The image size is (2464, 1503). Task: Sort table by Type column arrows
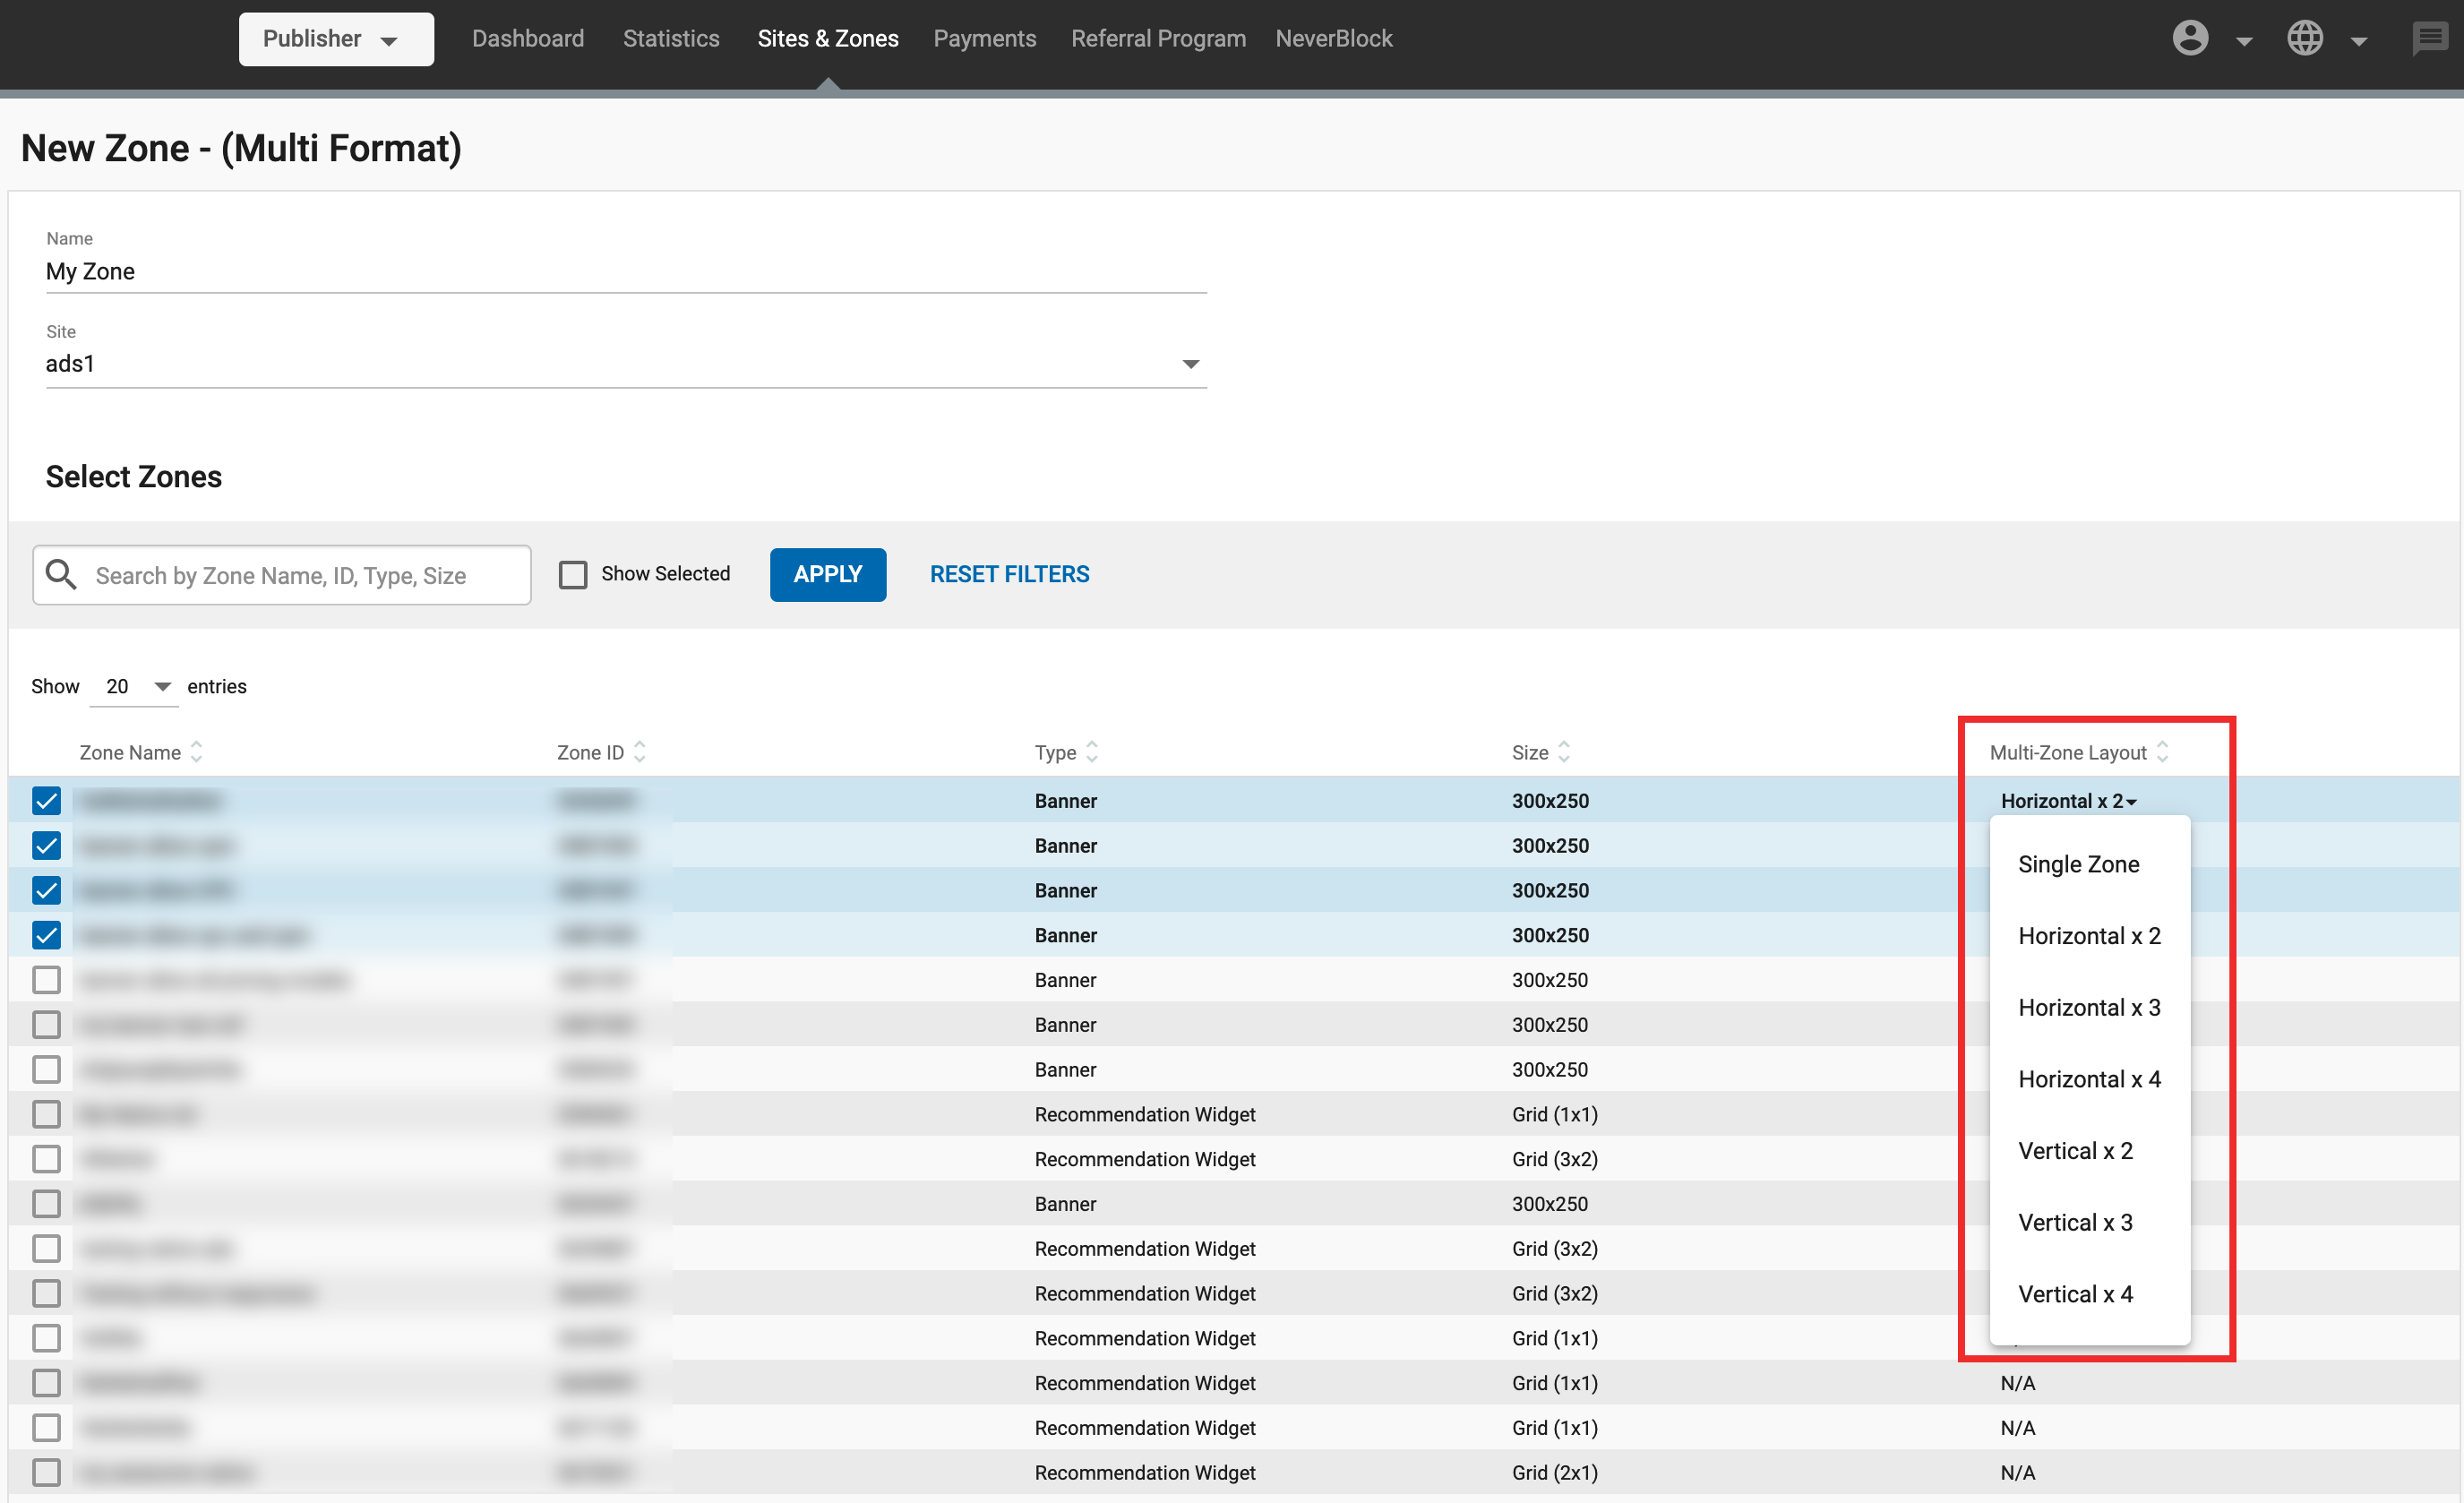tap(1092, 752)
